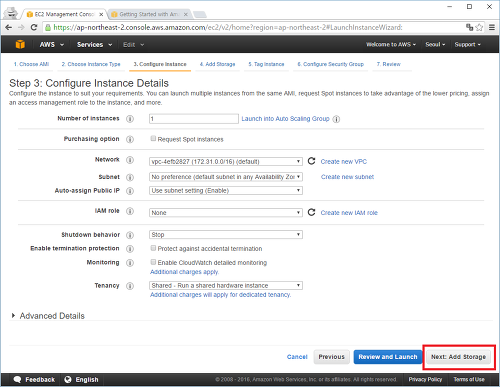
Task: Go to step 4 Add Storage tab
Action: click(x=217, y=64)
